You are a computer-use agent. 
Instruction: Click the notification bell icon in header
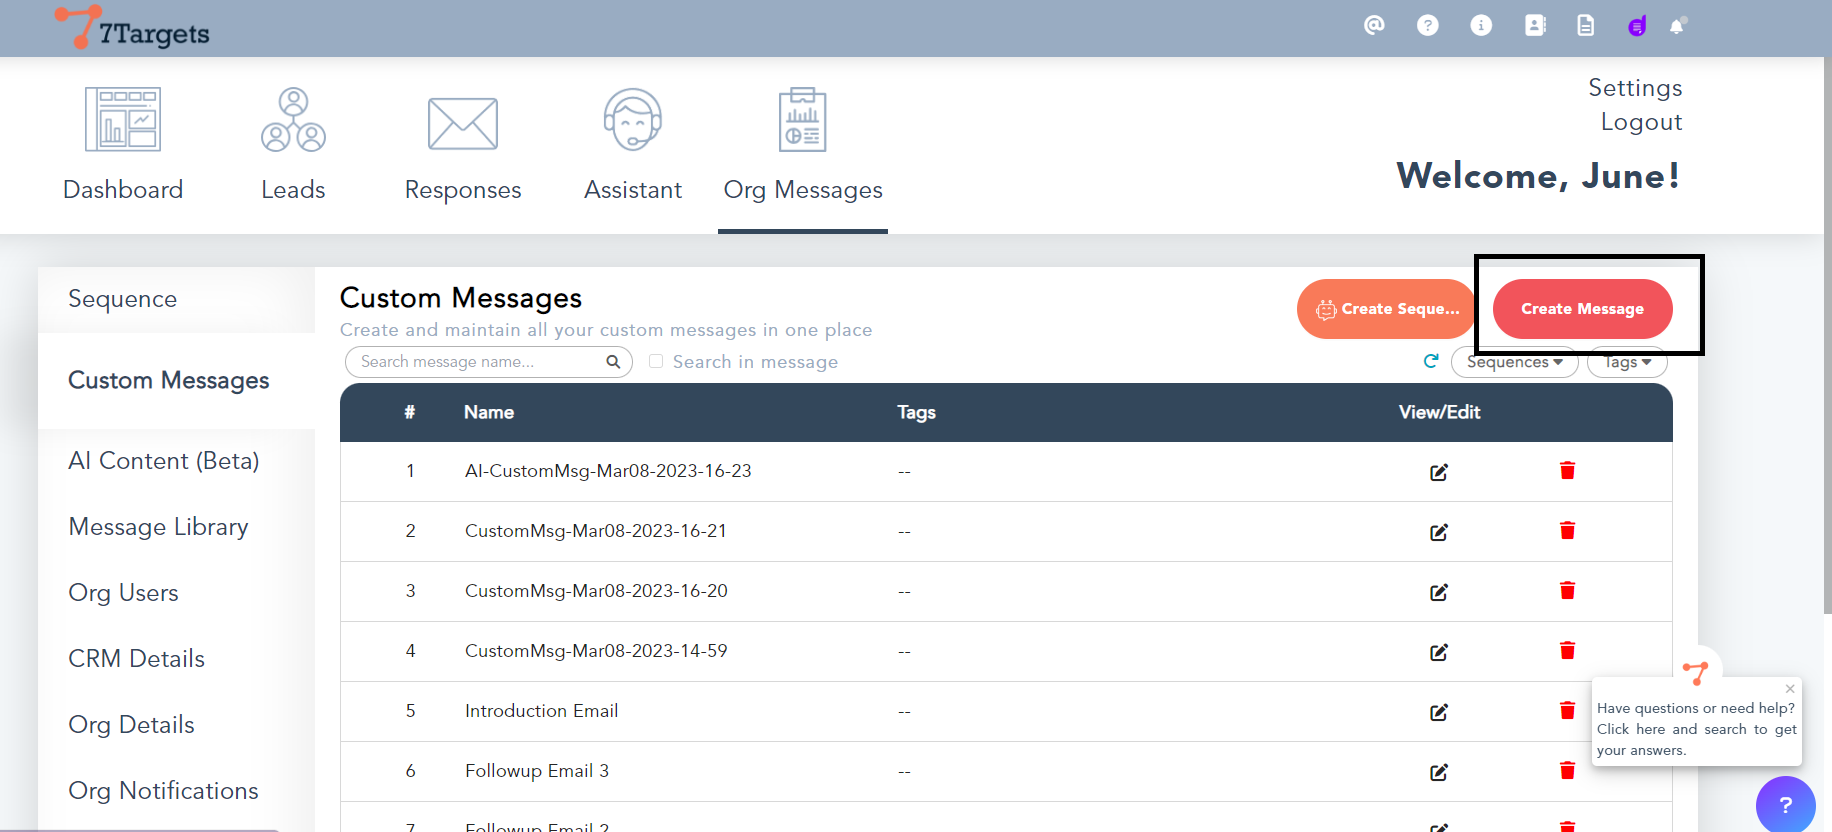1677,26
